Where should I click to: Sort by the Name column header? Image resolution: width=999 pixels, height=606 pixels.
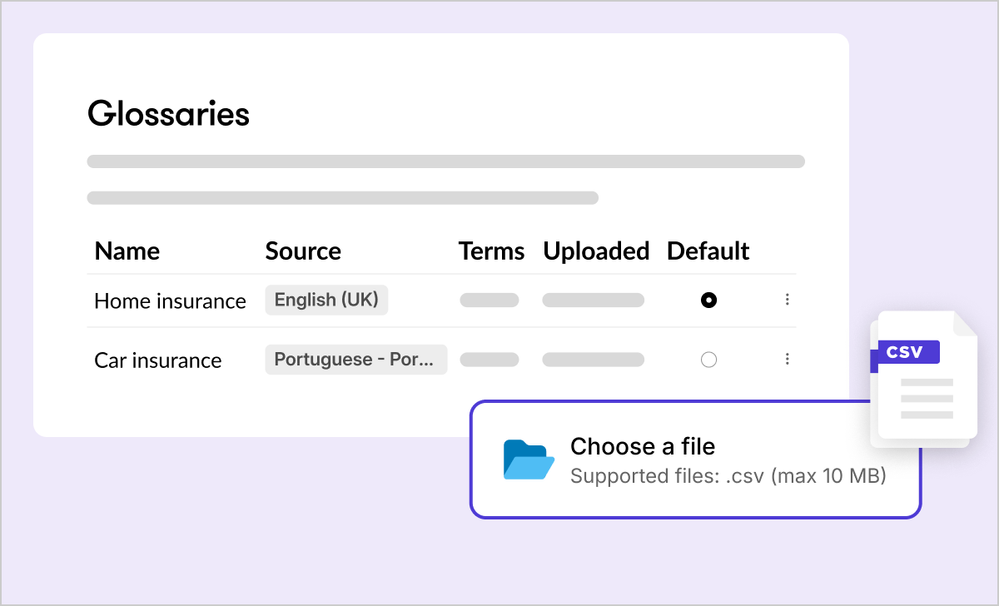(x=127, y=251)
